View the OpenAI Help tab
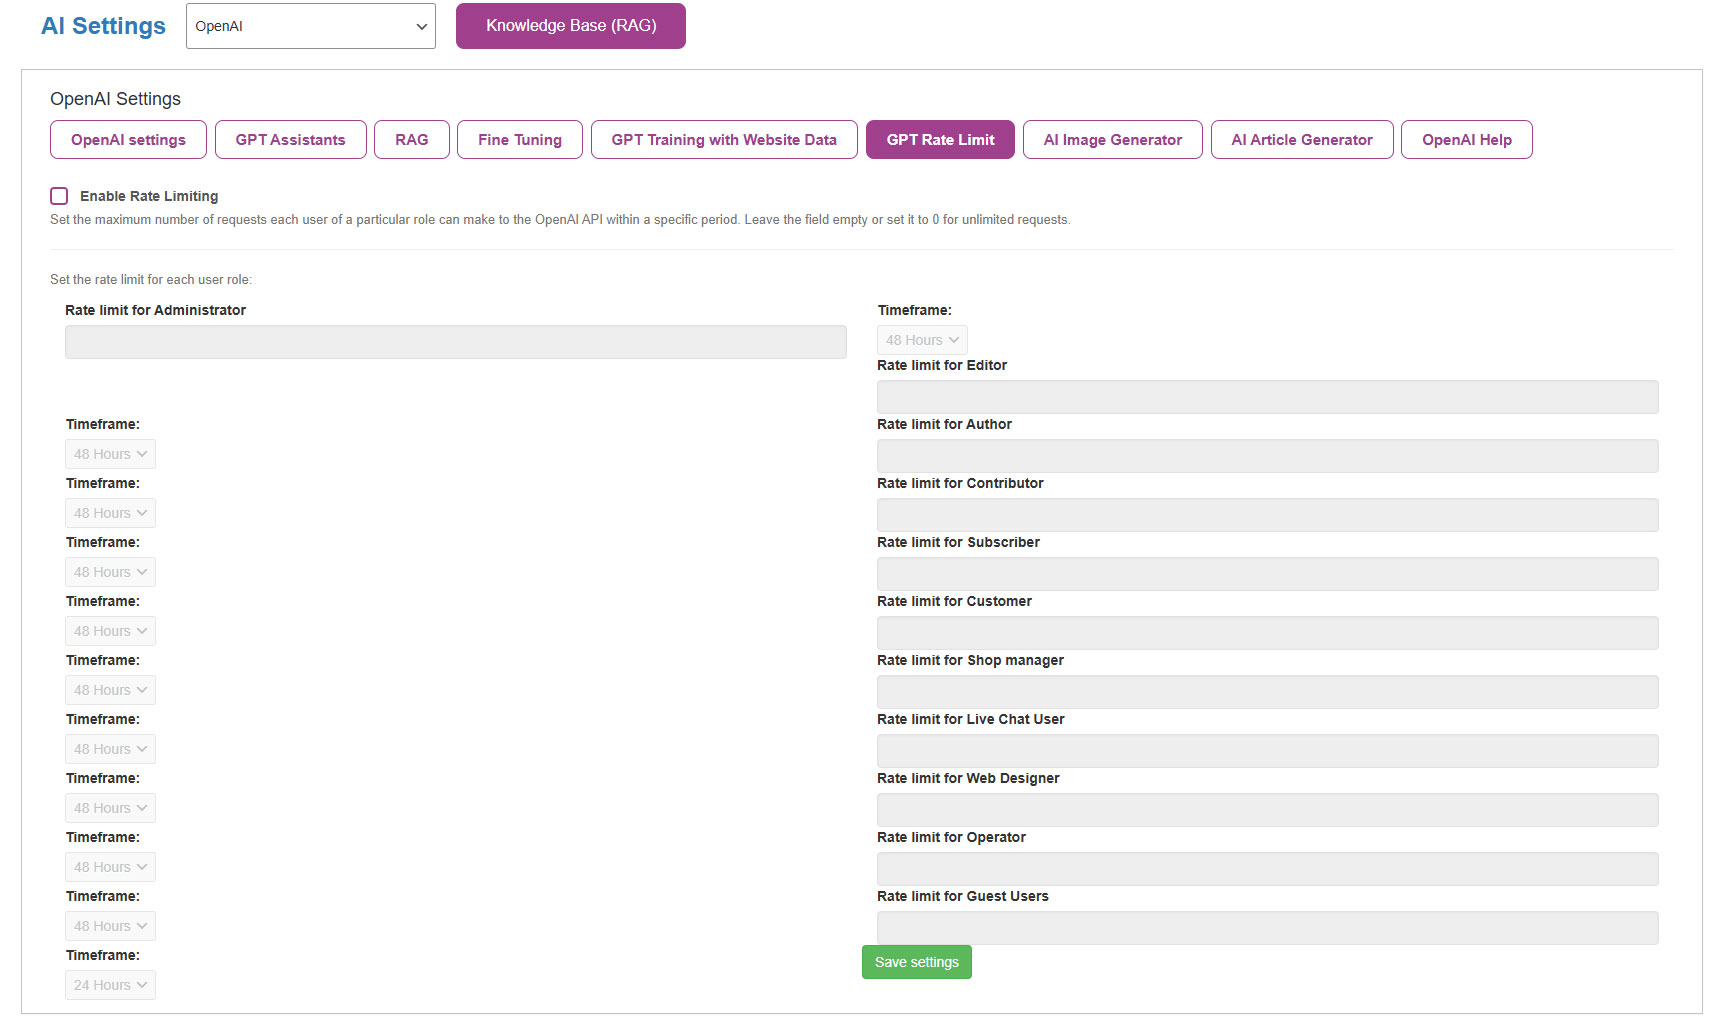 click(1466, 140)
